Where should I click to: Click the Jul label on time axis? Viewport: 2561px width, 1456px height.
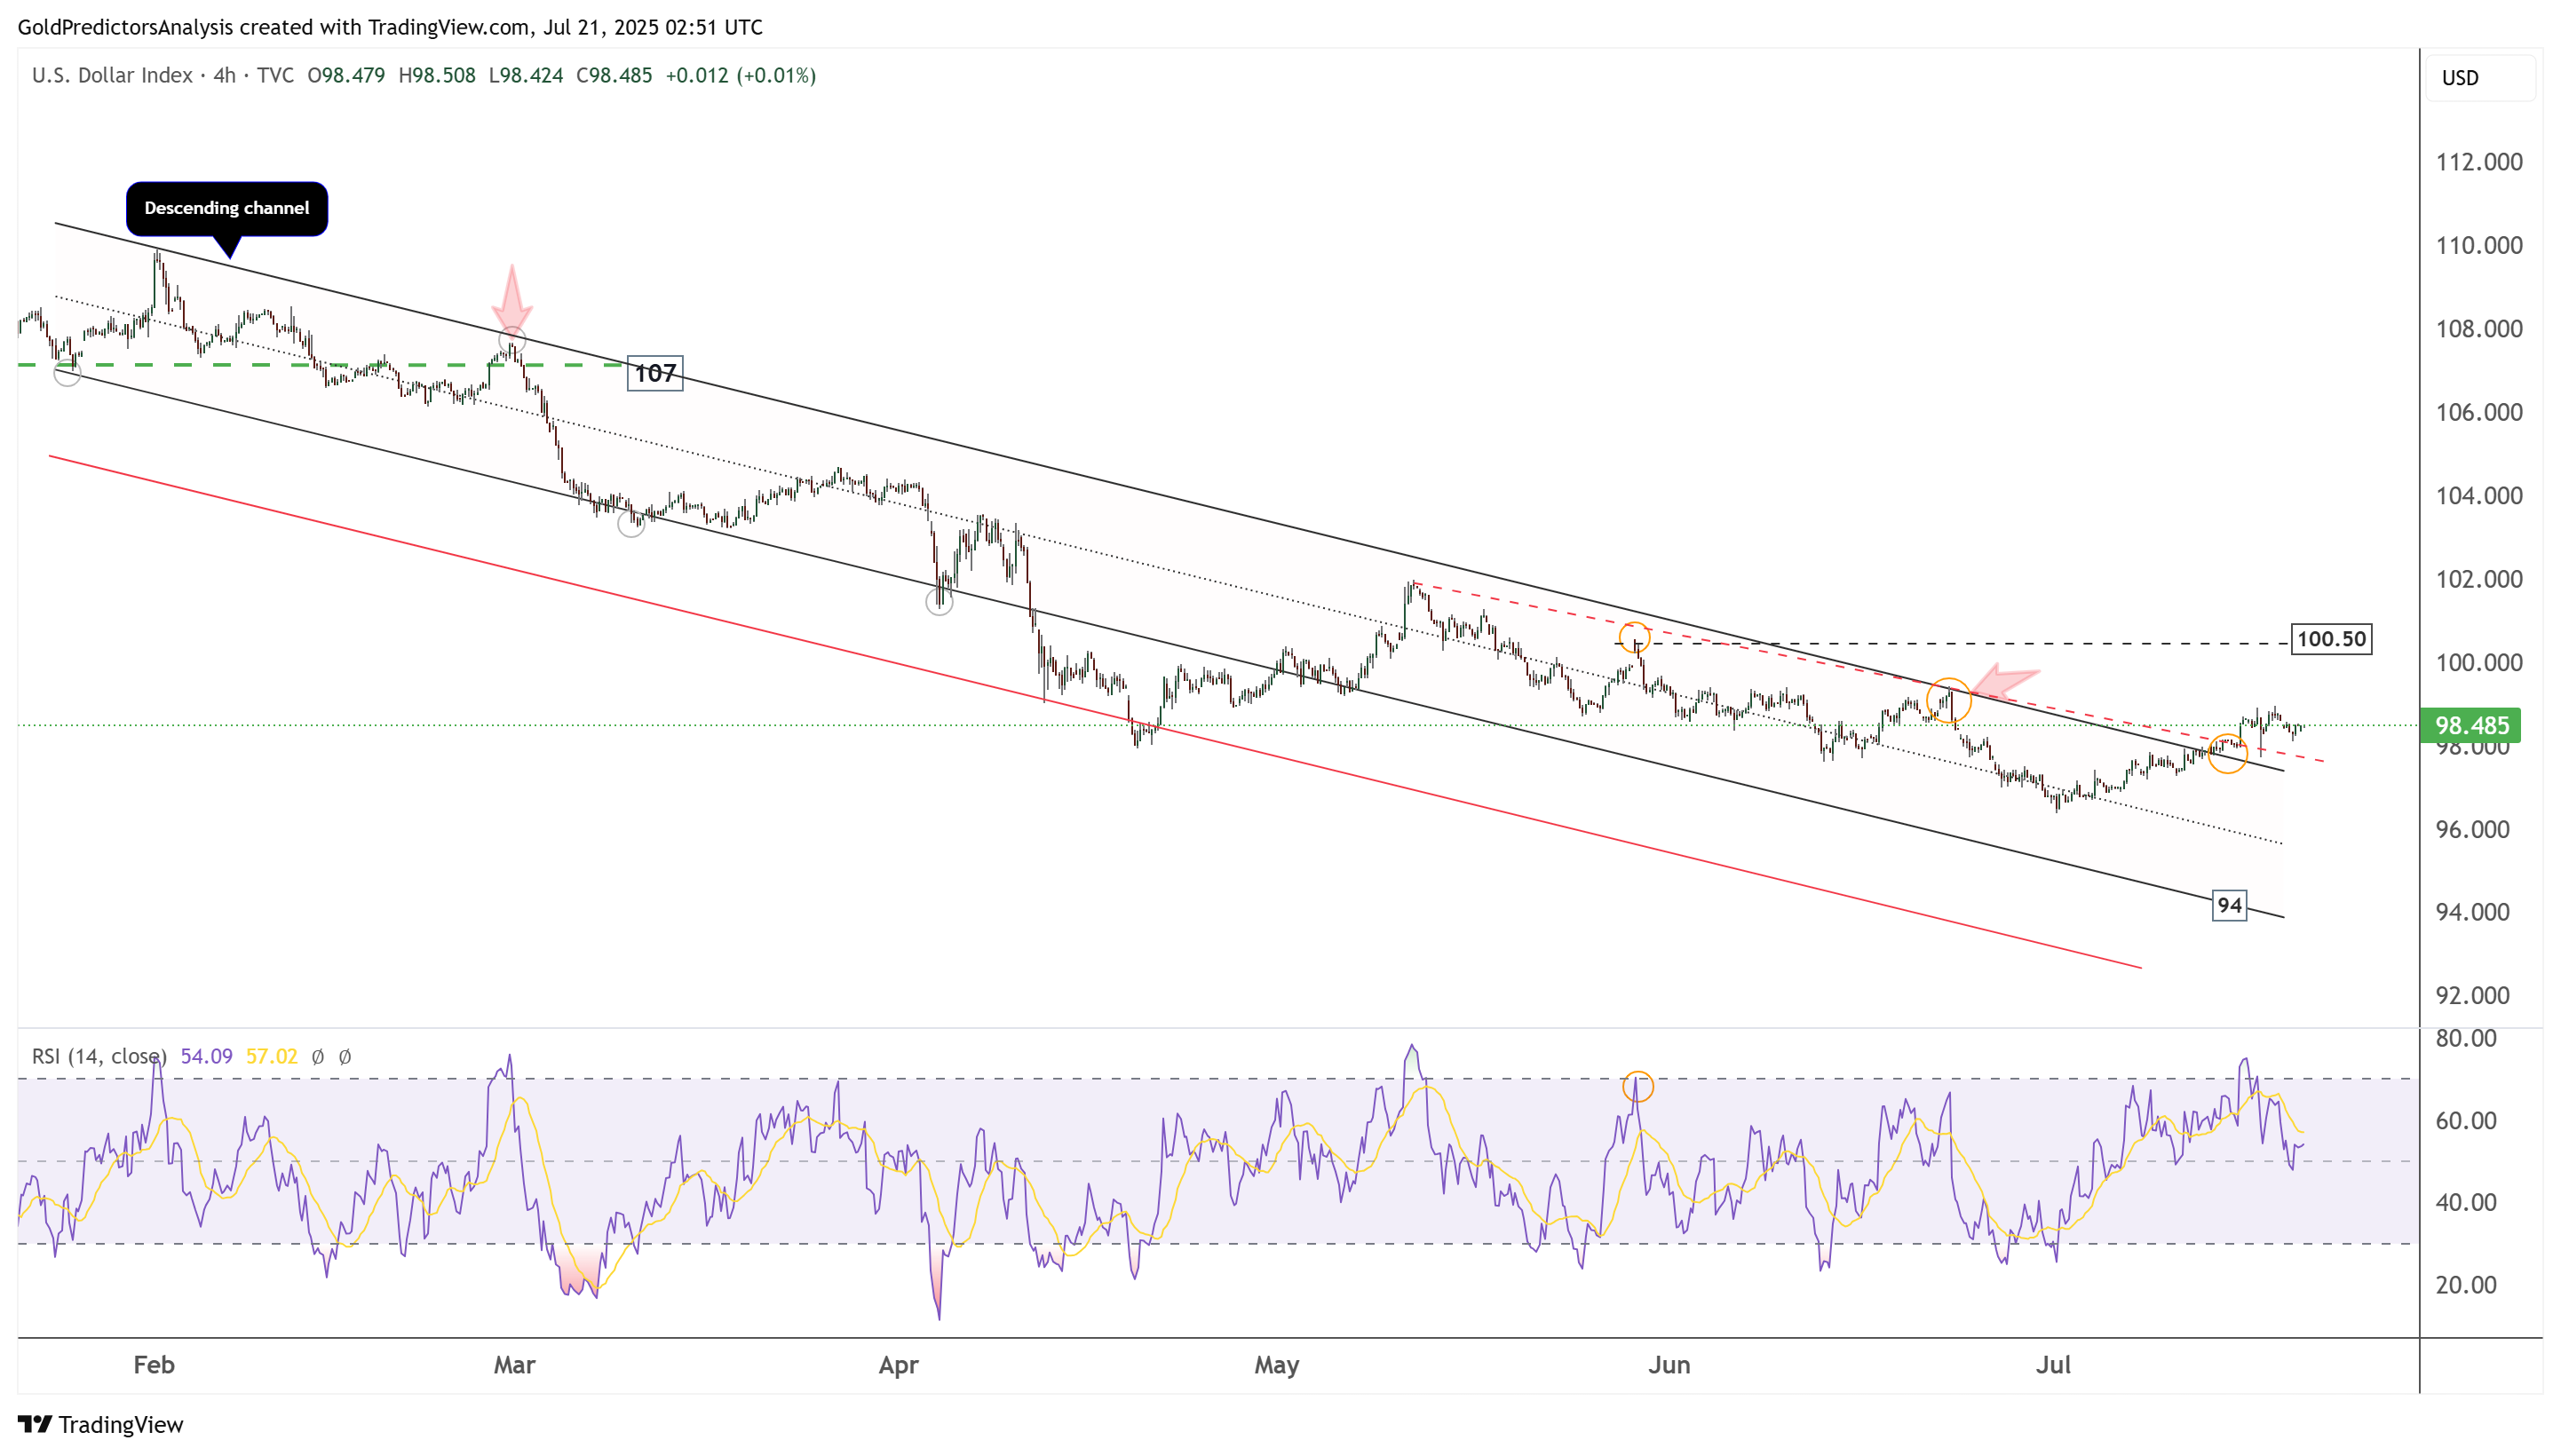click(2054, 1365)
